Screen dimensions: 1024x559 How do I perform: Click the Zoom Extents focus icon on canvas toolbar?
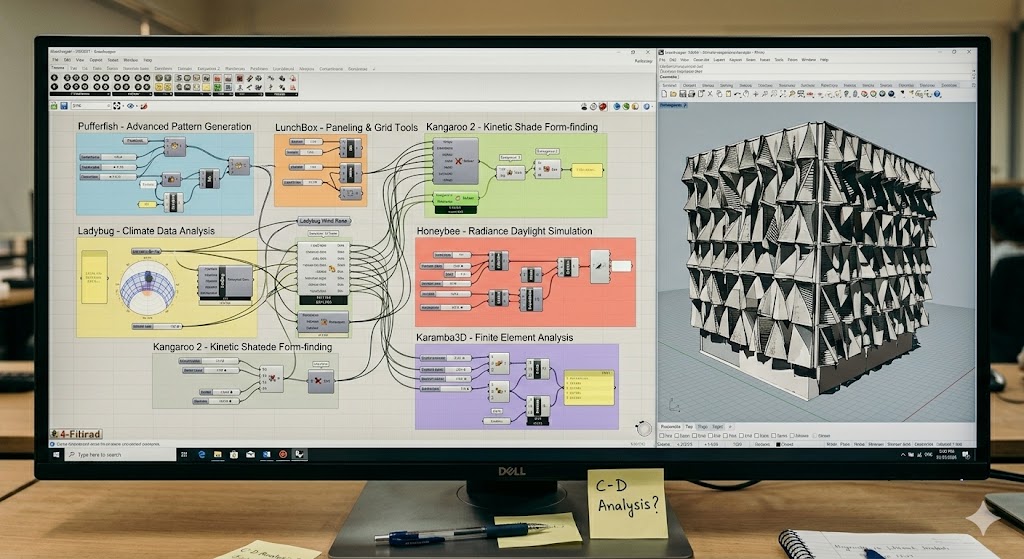pyautogui.click(x=116, y=106)
